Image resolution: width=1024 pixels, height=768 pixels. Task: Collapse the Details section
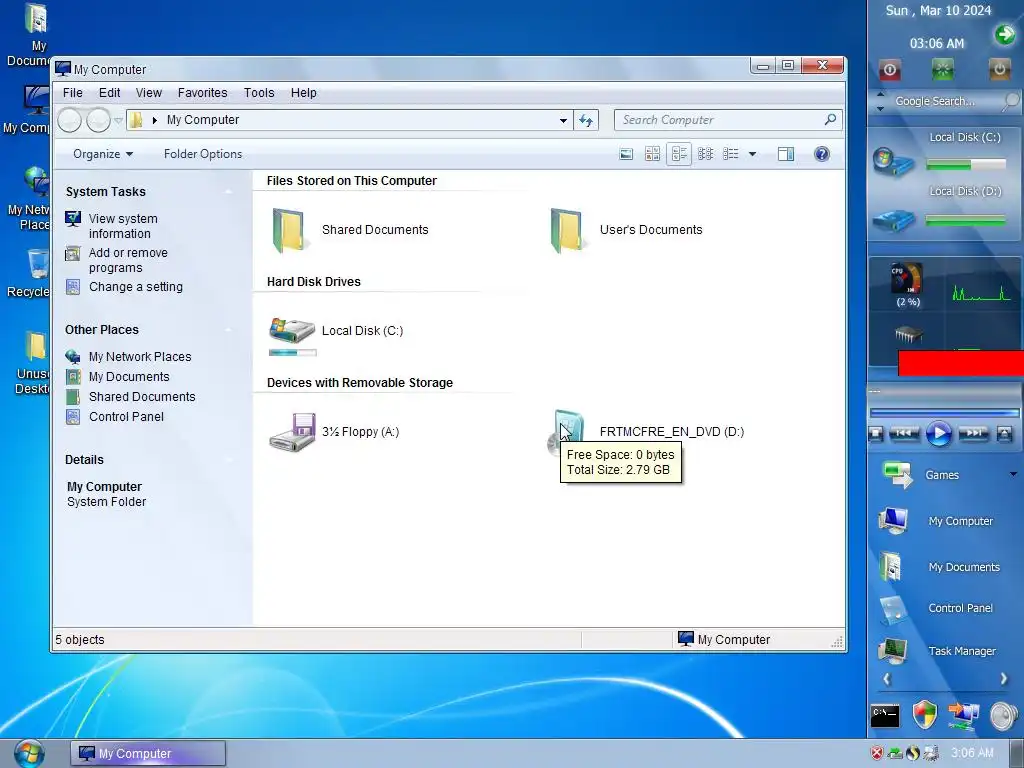229,460
